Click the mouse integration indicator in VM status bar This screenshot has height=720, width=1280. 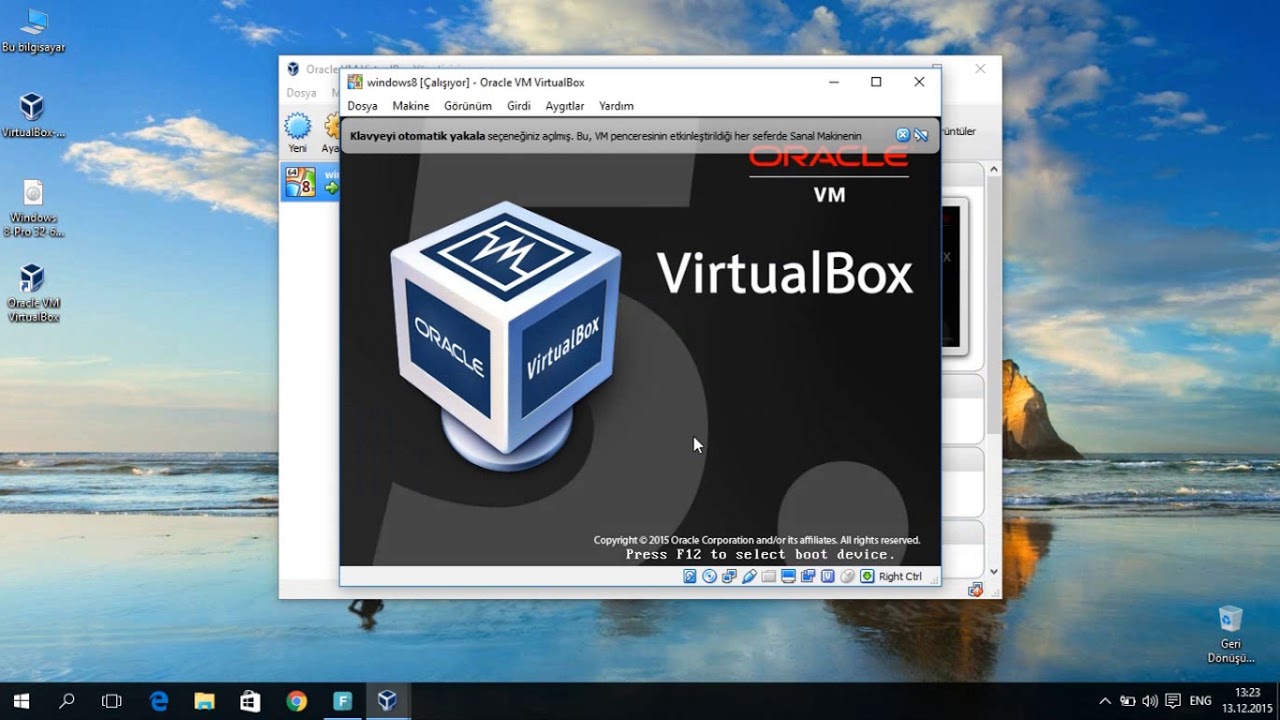(847, 576)
